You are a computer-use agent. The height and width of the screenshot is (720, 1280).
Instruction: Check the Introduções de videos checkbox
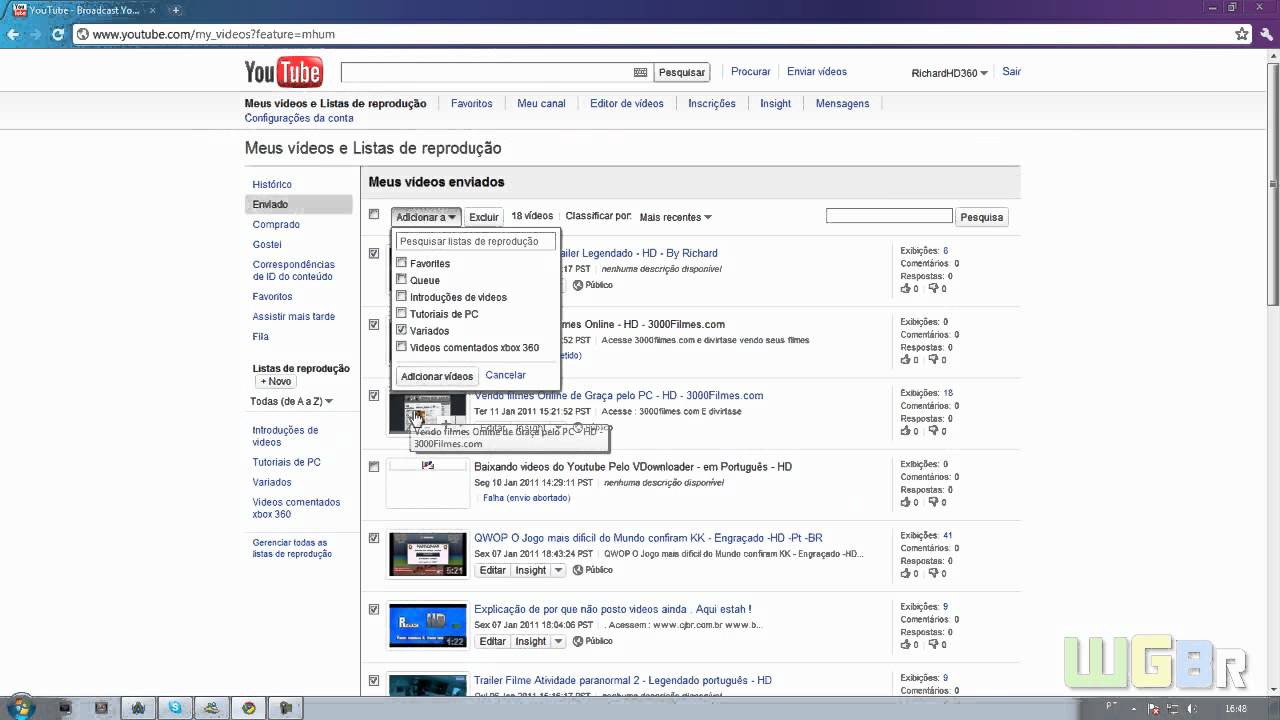pyautogui.click(x=402, y=296)
